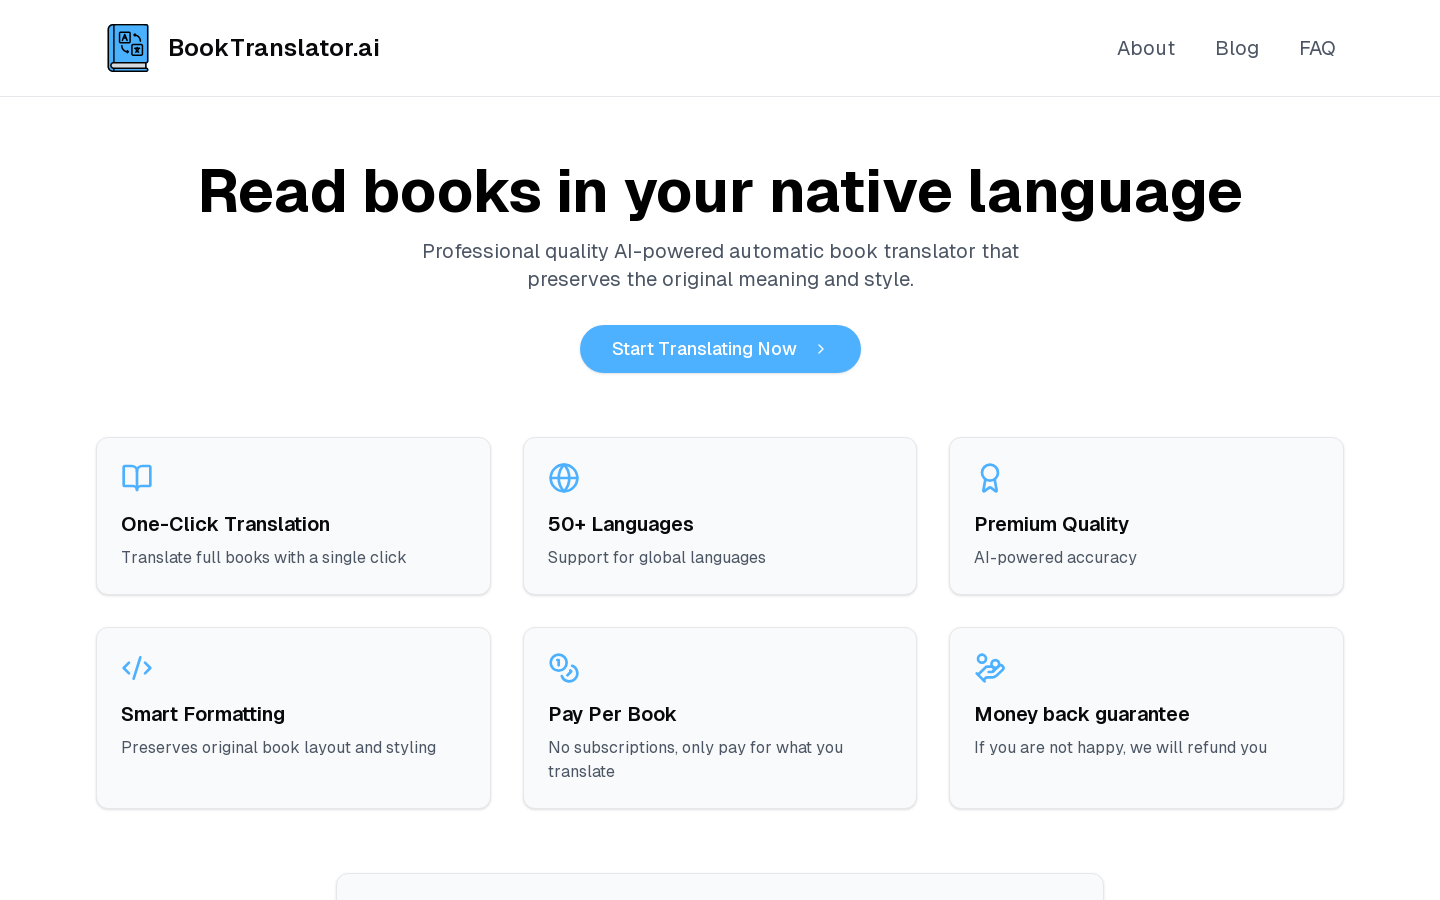Go to the Blog section
The height and width of the screenshot is (900, 1440).
pyautogui.click(x=1237, y=48)
